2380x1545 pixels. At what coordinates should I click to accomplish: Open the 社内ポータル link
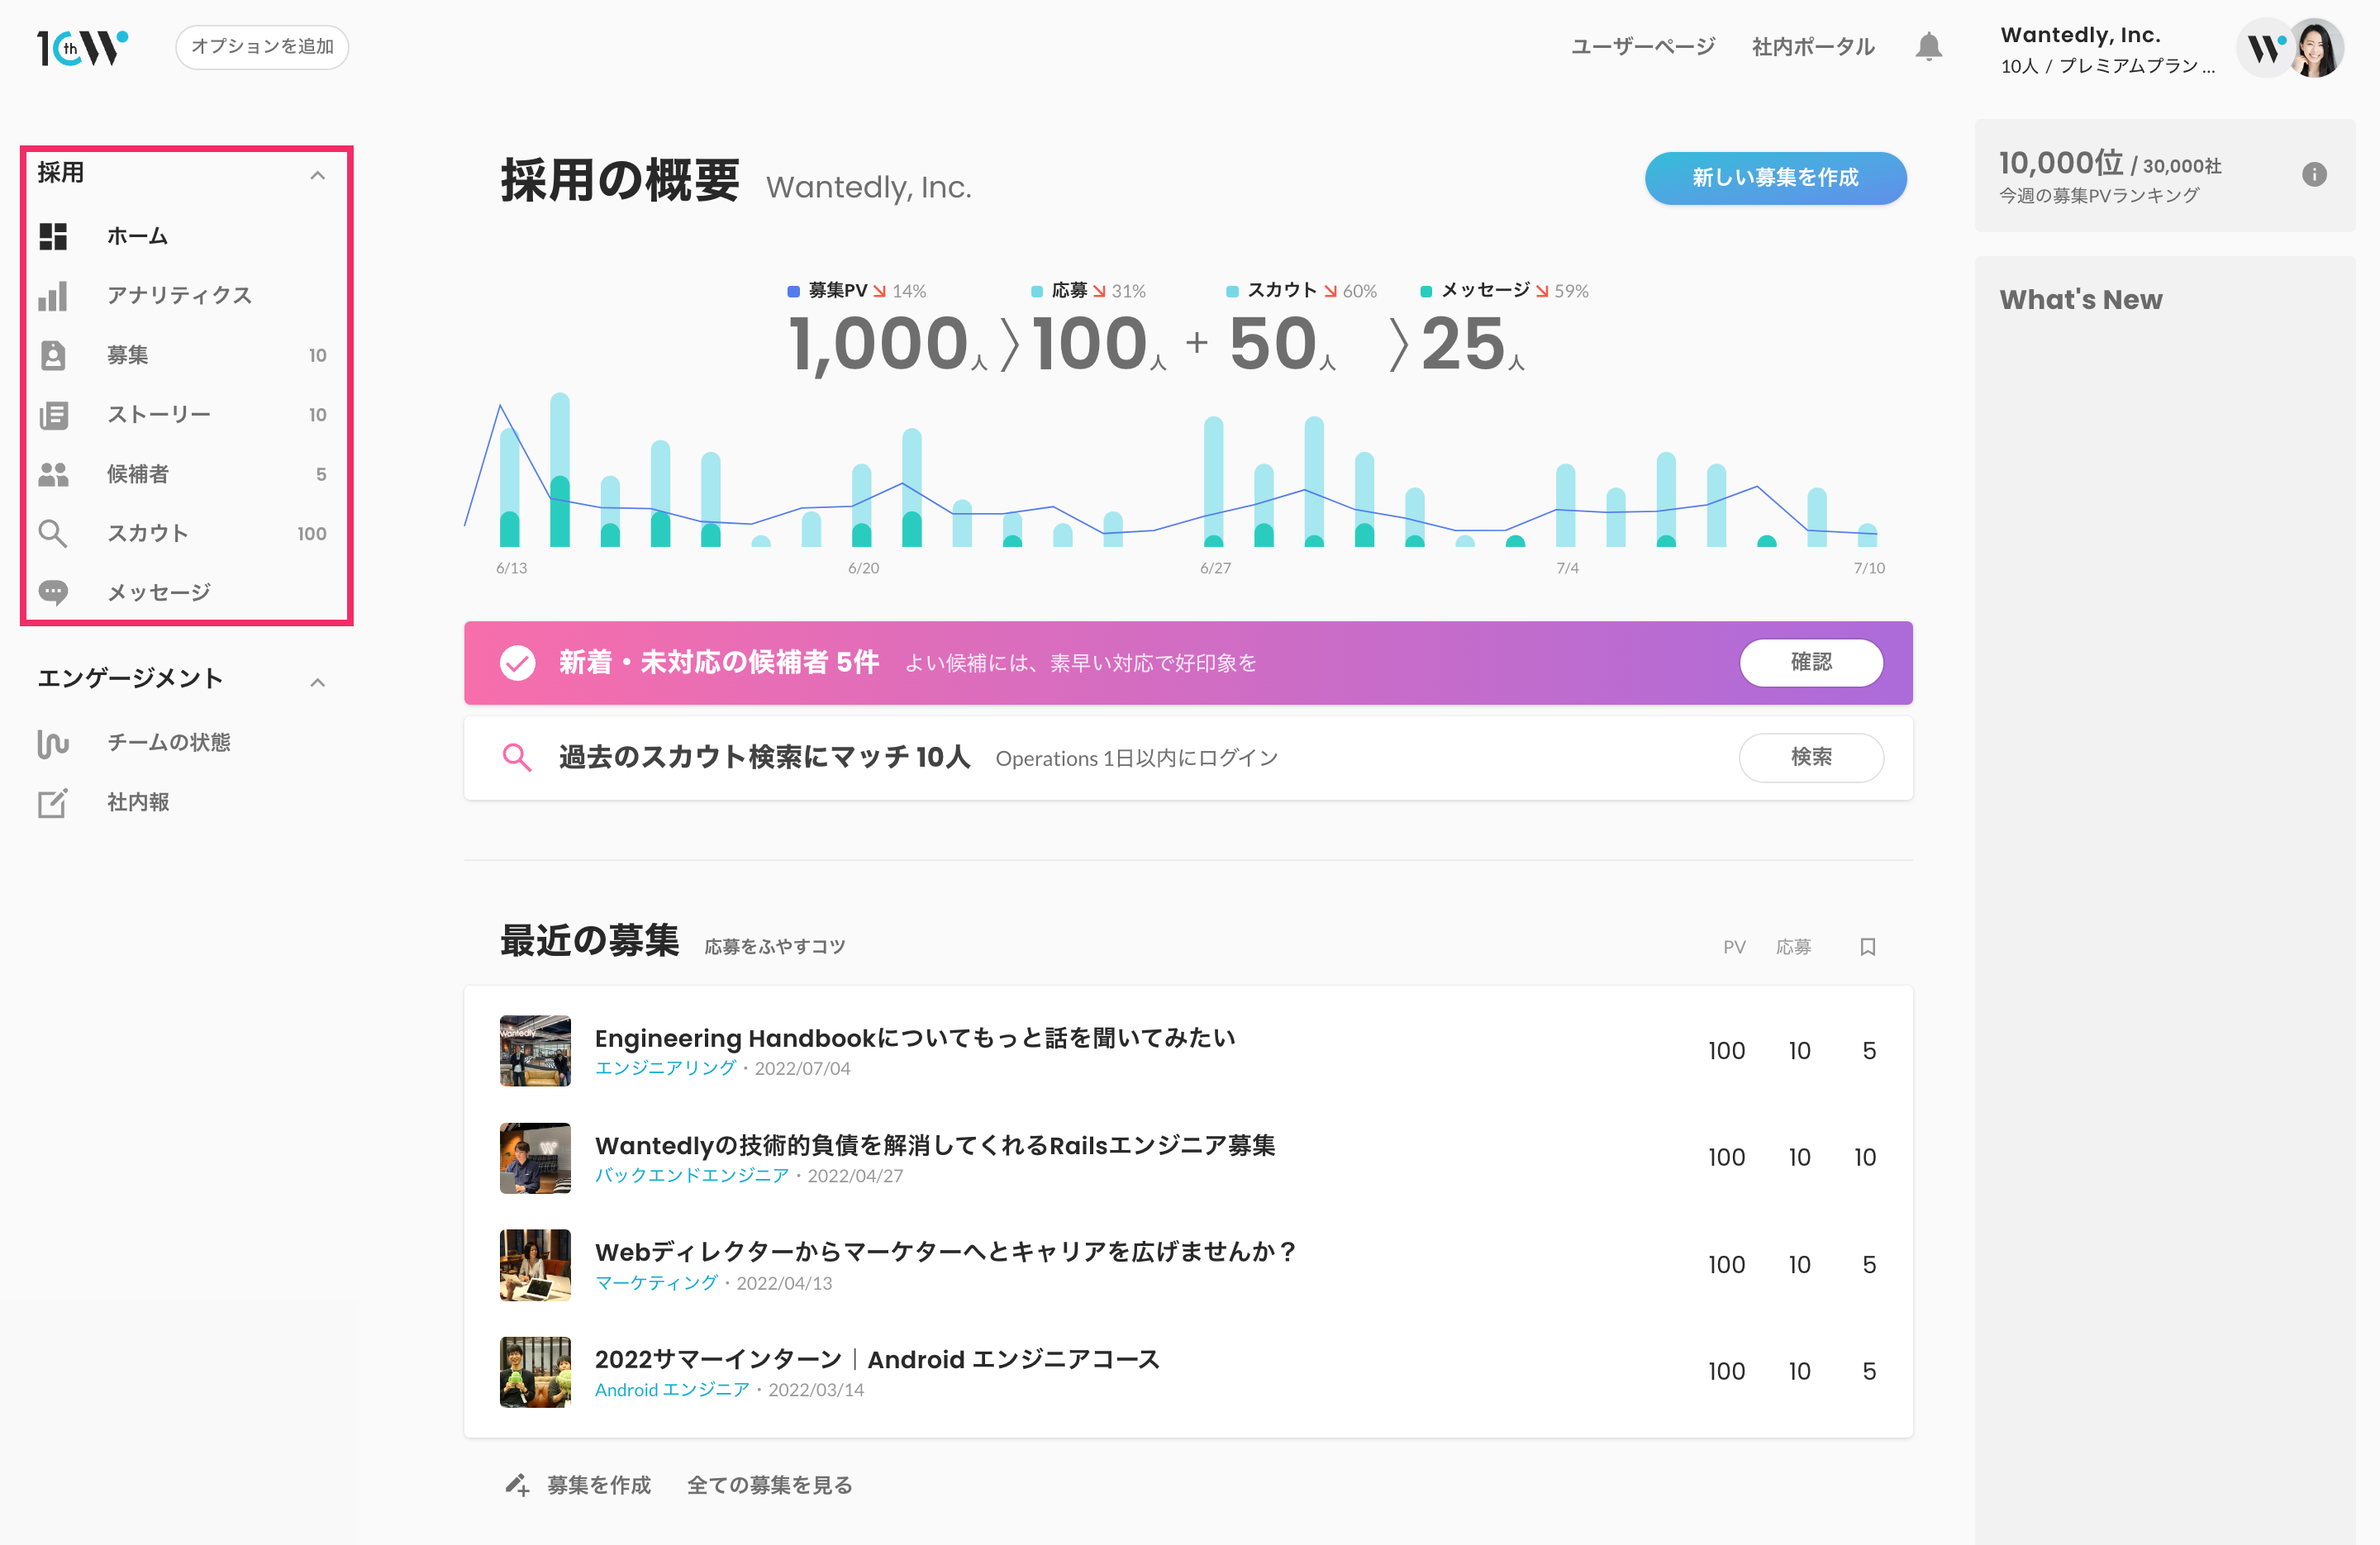[x=1813, y=47]
